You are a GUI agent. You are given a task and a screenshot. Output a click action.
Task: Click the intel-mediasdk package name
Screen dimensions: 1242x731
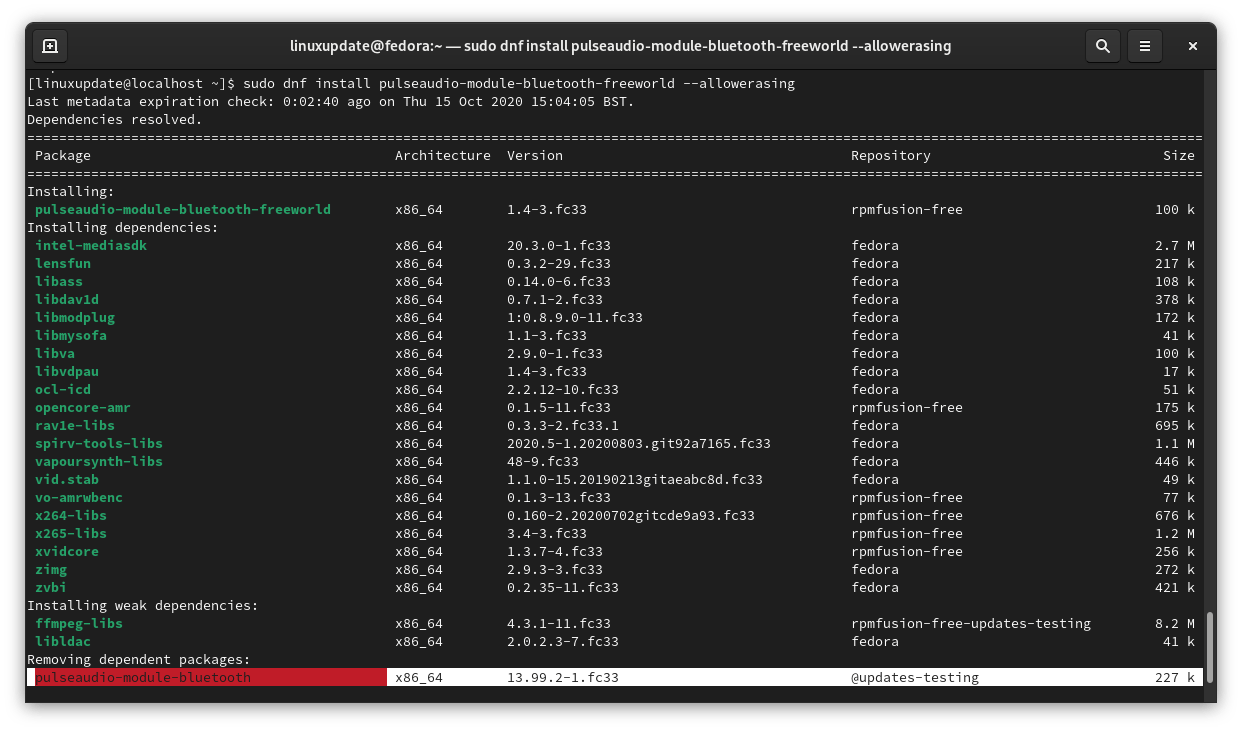tap(91, 246)
